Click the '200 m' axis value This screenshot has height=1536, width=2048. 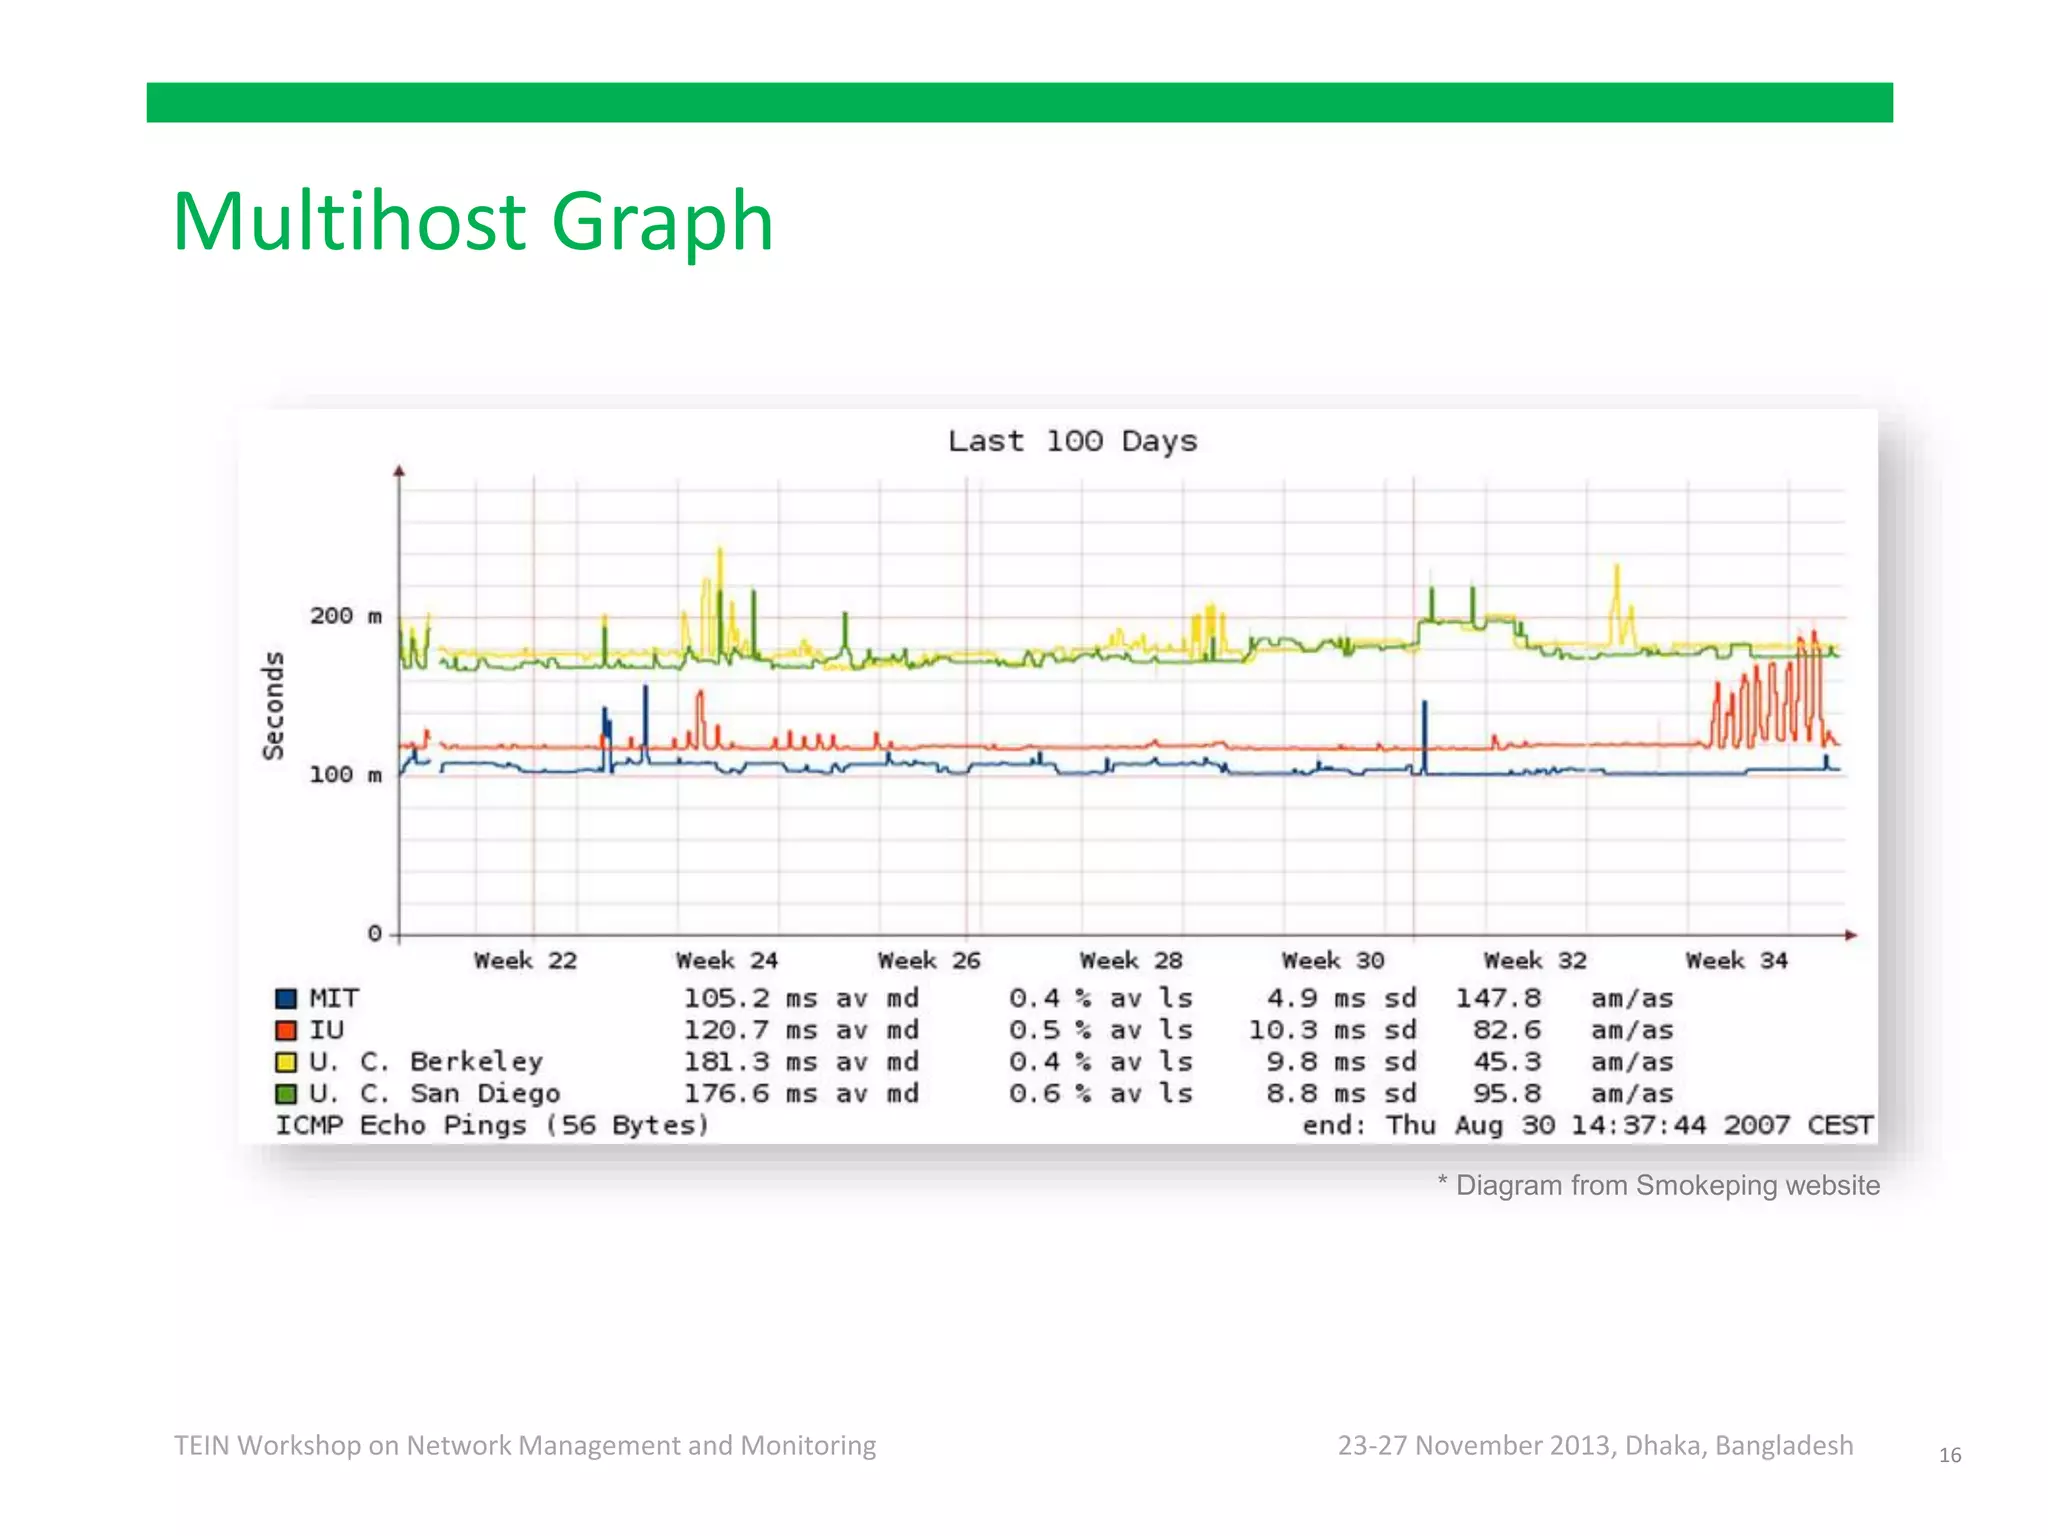pos(346,616)
